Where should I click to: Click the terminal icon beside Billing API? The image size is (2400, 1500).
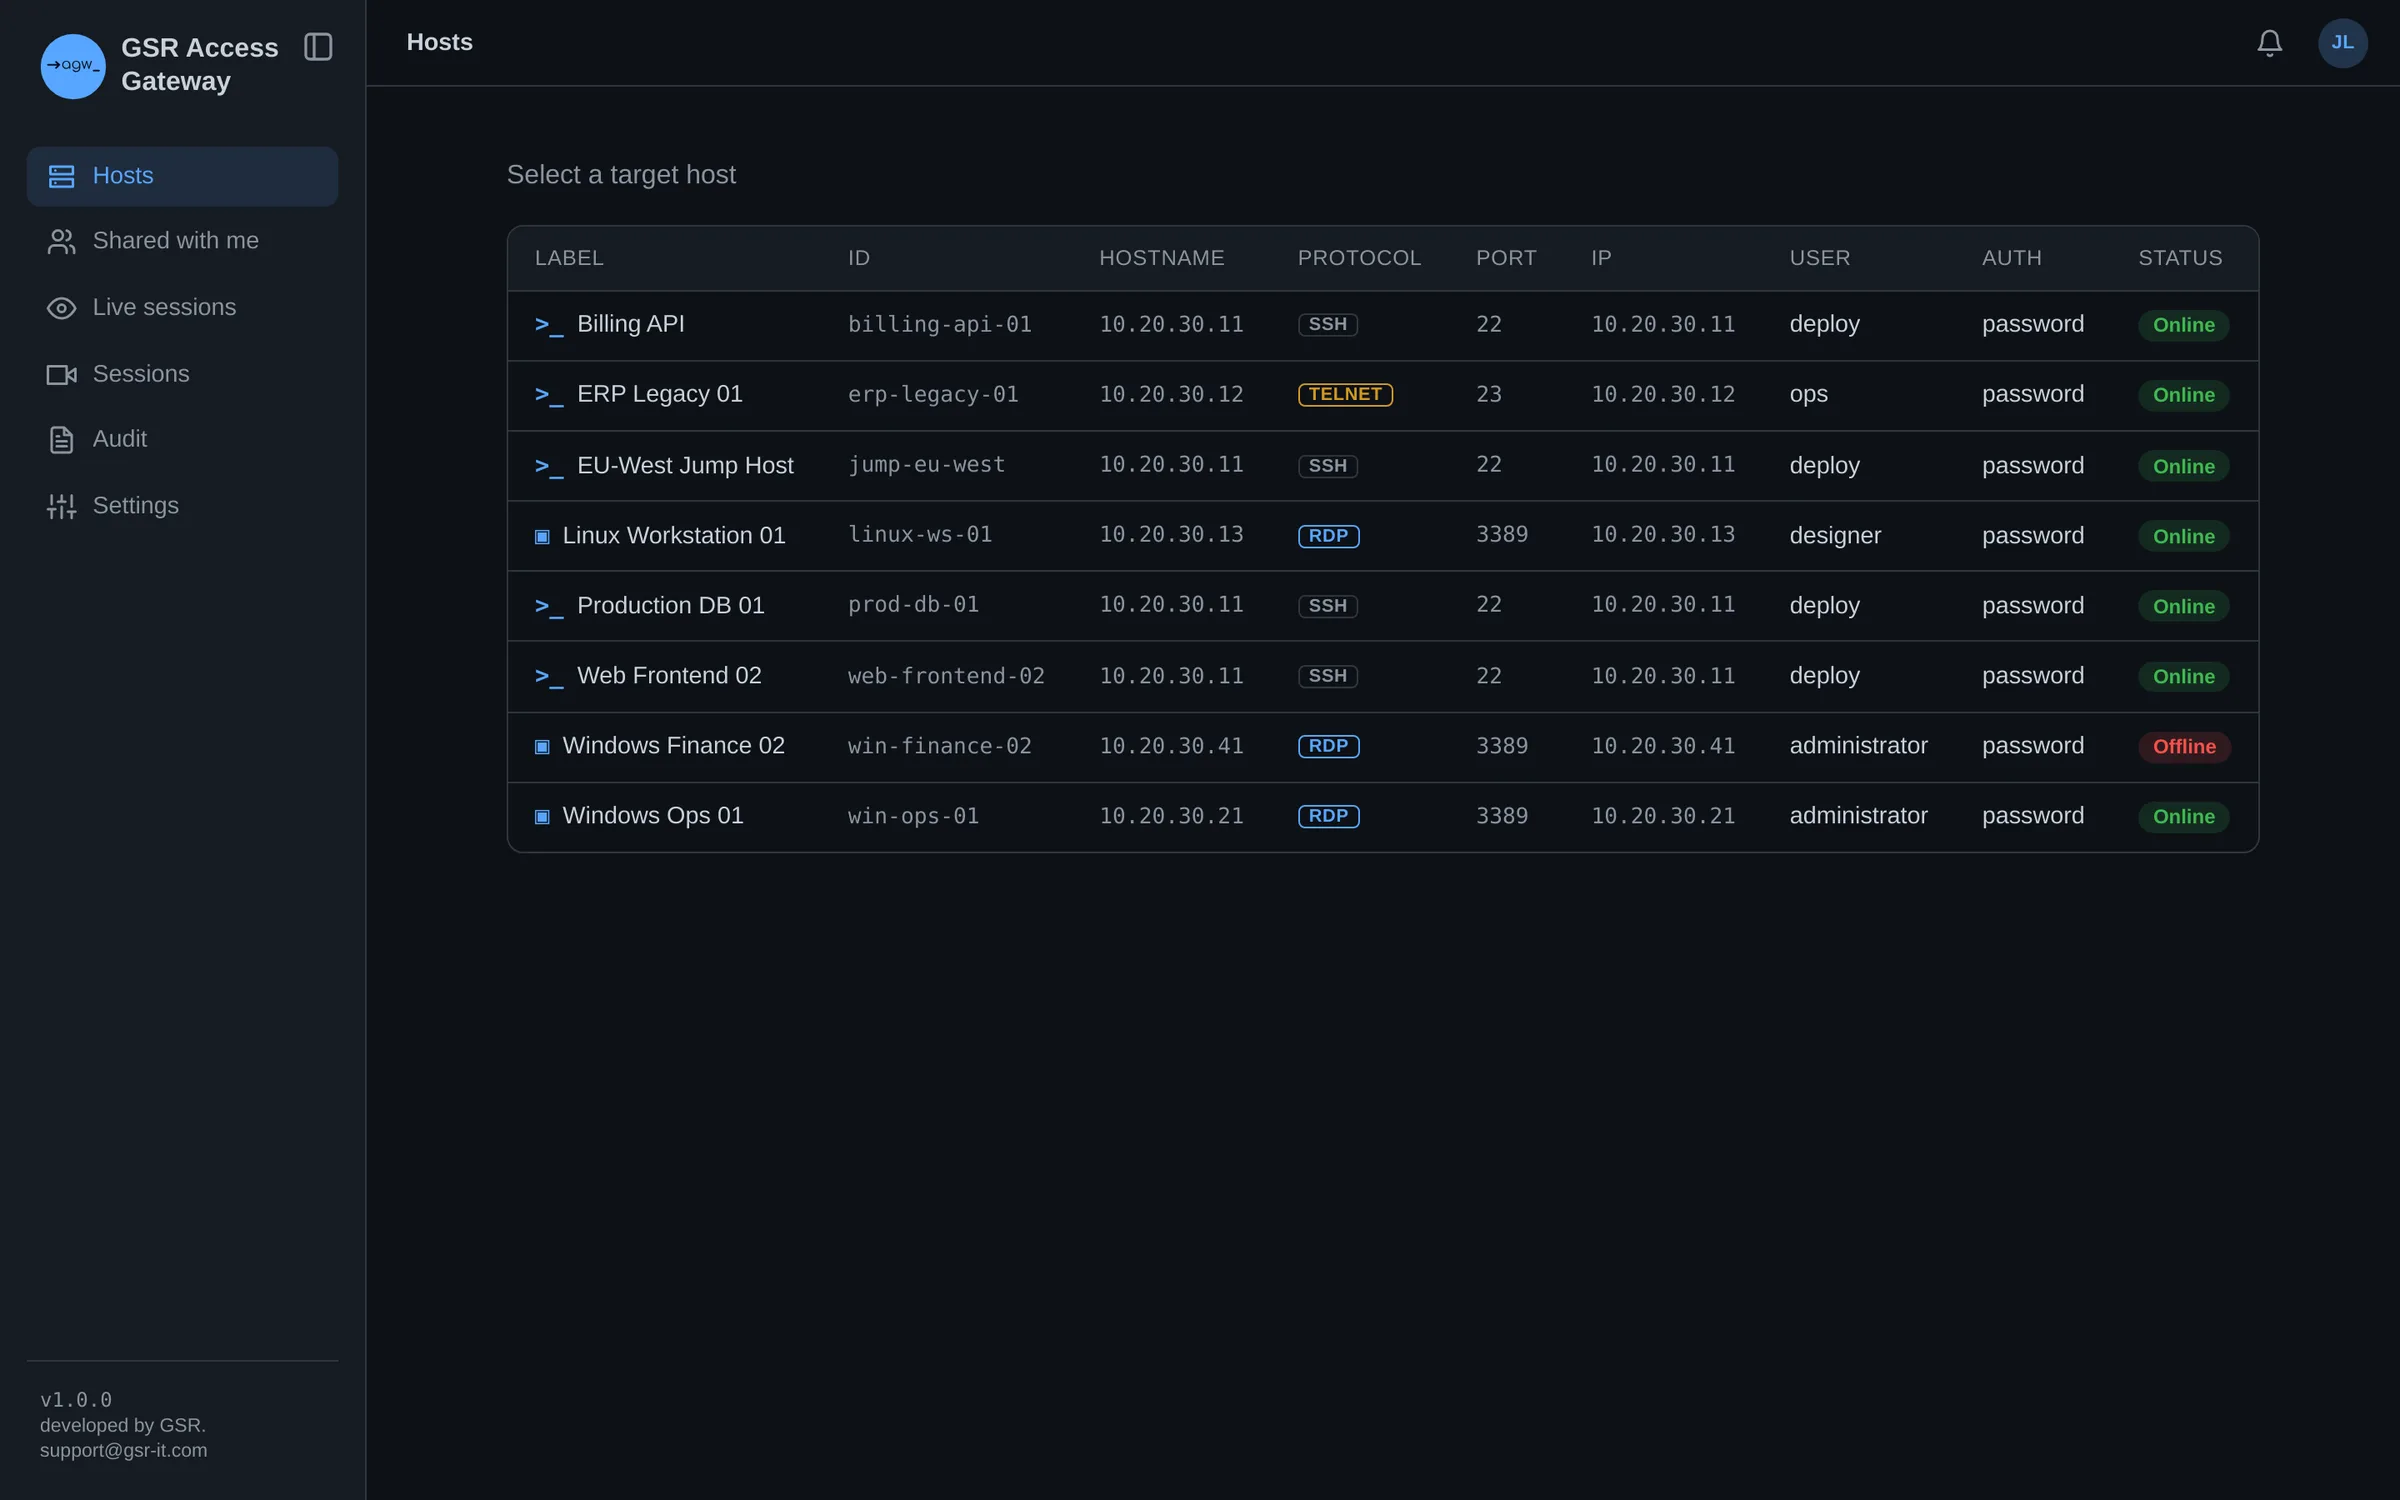[549, 325]
